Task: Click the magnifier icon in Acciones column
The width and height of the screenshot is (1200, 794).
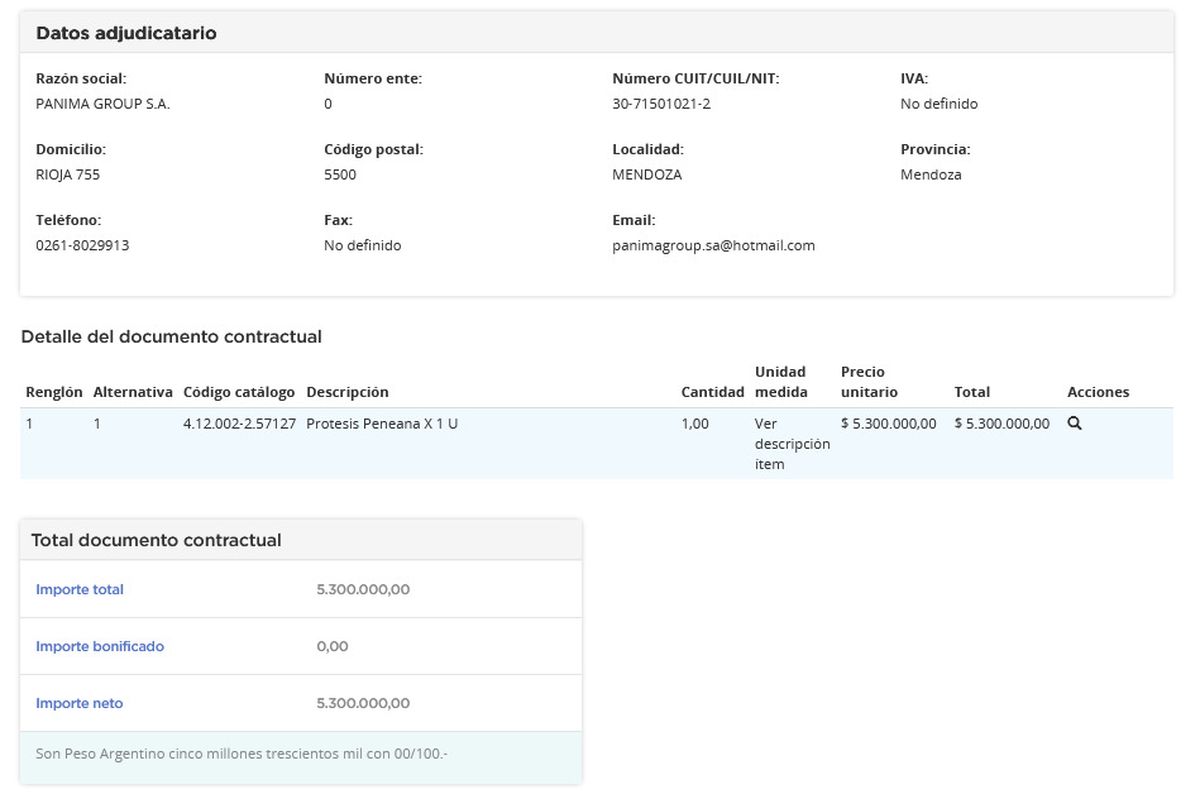Action: [1075, 423]
